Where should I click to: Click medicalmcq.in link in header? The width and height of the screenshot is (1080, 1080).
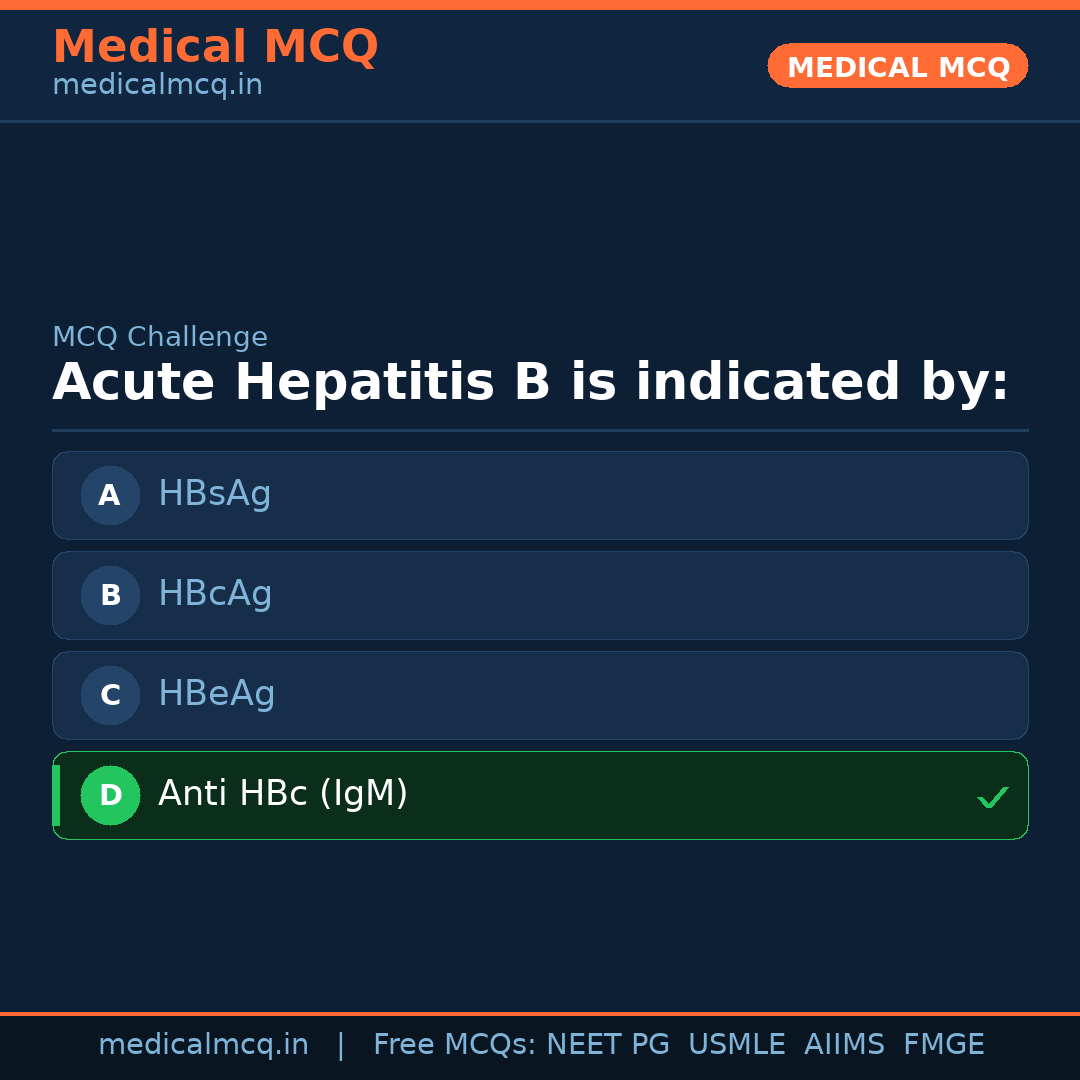point(157,85)
